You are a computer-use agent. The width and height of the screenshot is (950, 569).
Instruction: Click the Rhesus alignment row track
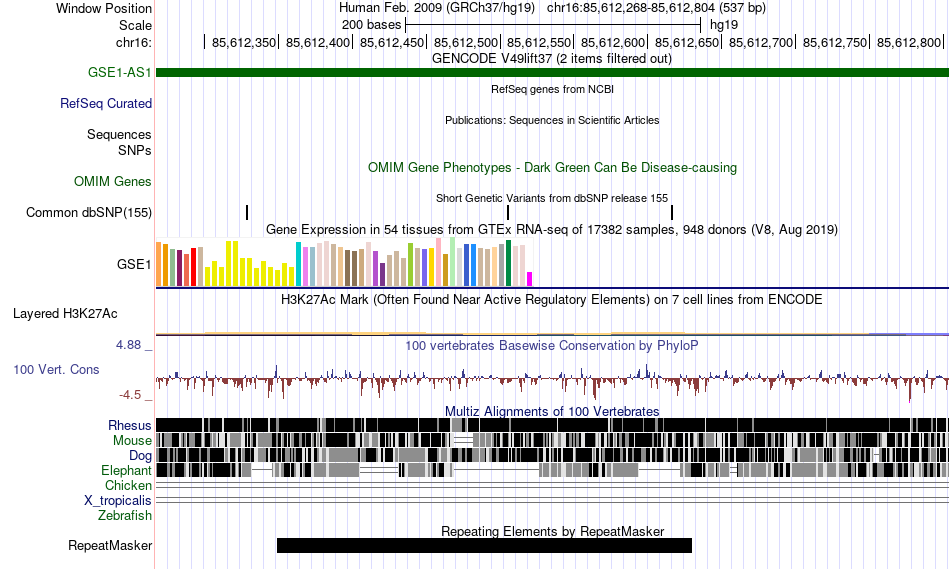552,425
